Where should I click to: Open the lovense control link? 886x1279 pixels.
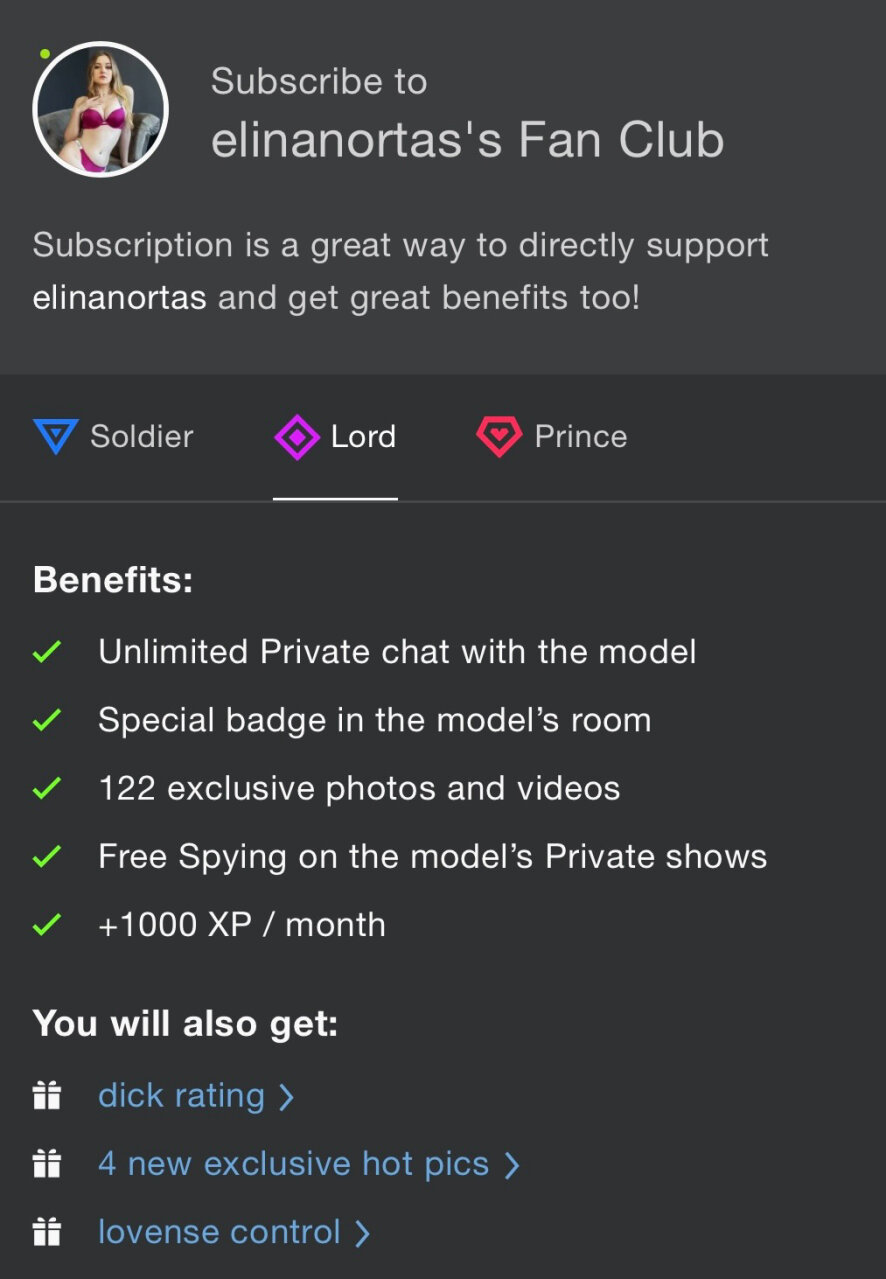tap(219, 1232)
